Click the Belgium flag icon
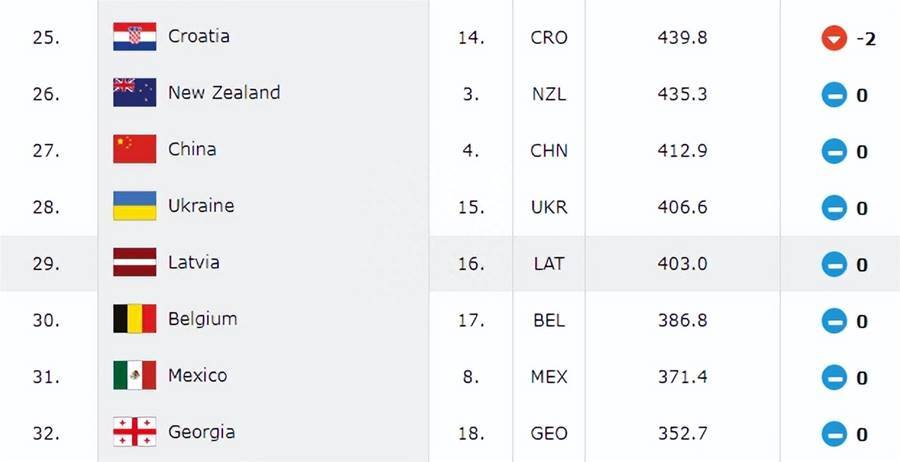 click(134, 319)
